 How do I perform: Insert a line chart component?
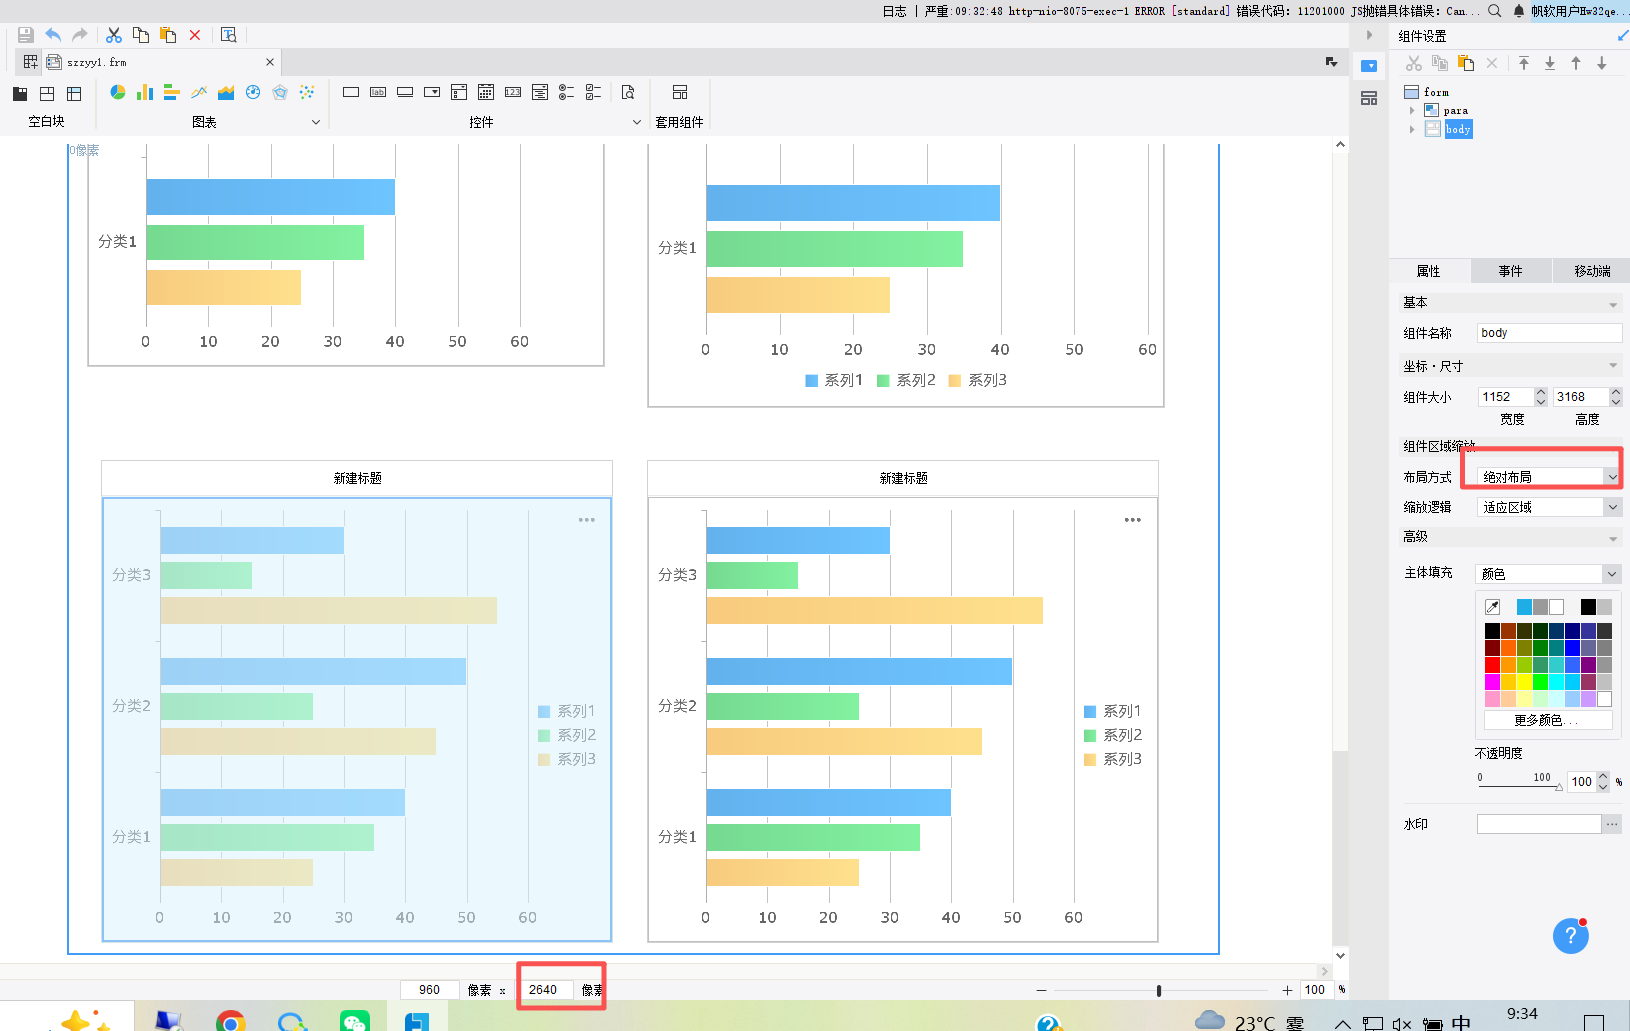[199, 92]
